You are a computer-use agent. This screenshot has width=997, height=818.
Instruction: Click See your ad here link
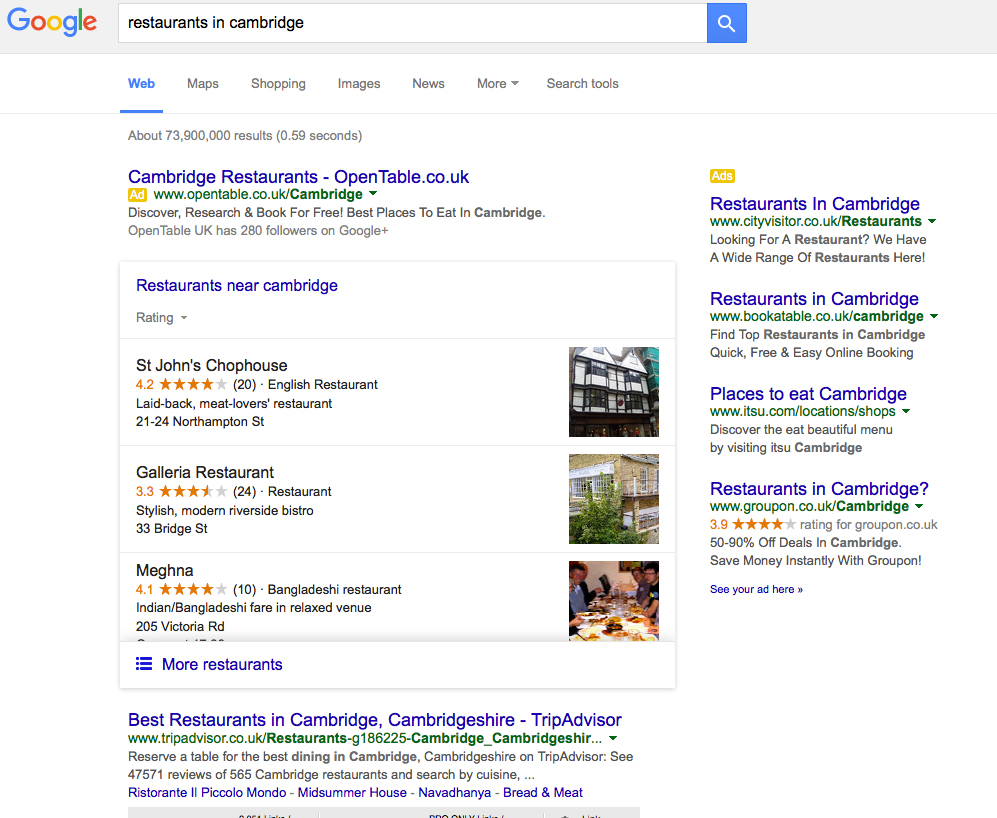(x=756, y=589)
